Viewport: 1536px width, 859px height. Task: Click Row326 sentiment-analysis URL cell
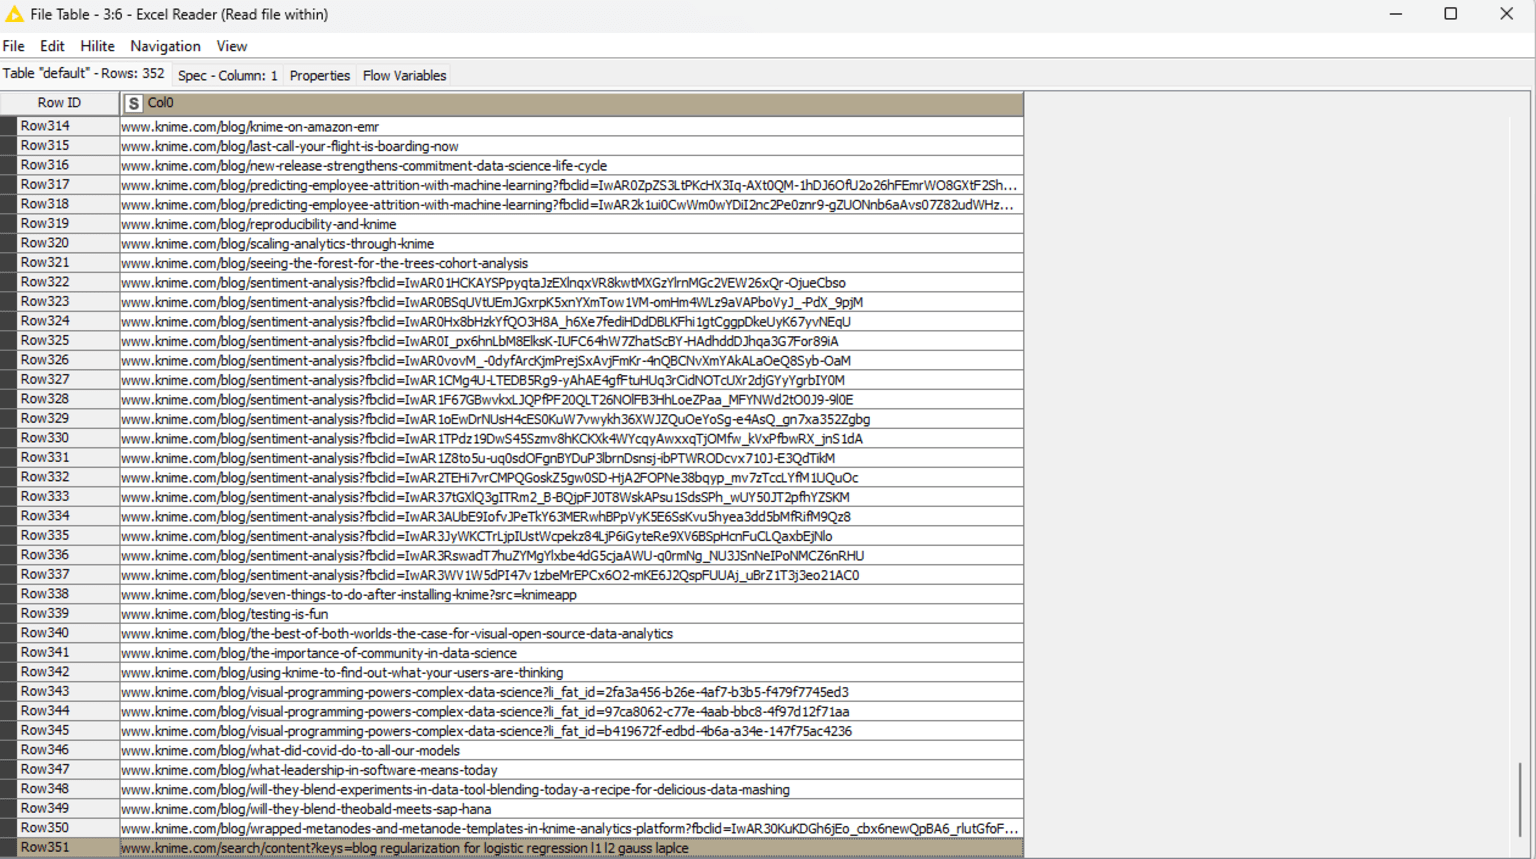tap(572, 361)
